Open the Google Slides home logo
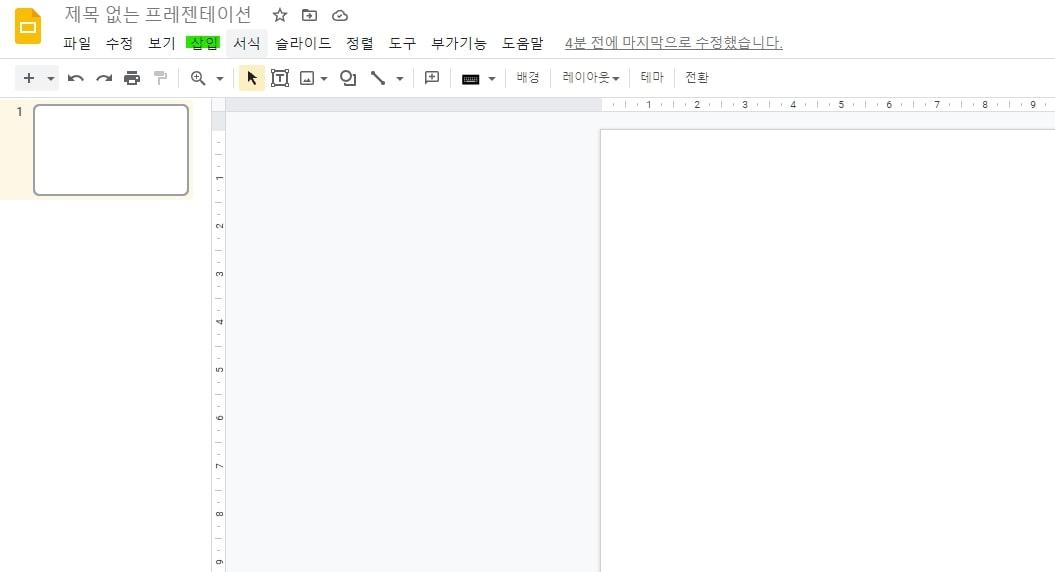 (x=28, y=26)
